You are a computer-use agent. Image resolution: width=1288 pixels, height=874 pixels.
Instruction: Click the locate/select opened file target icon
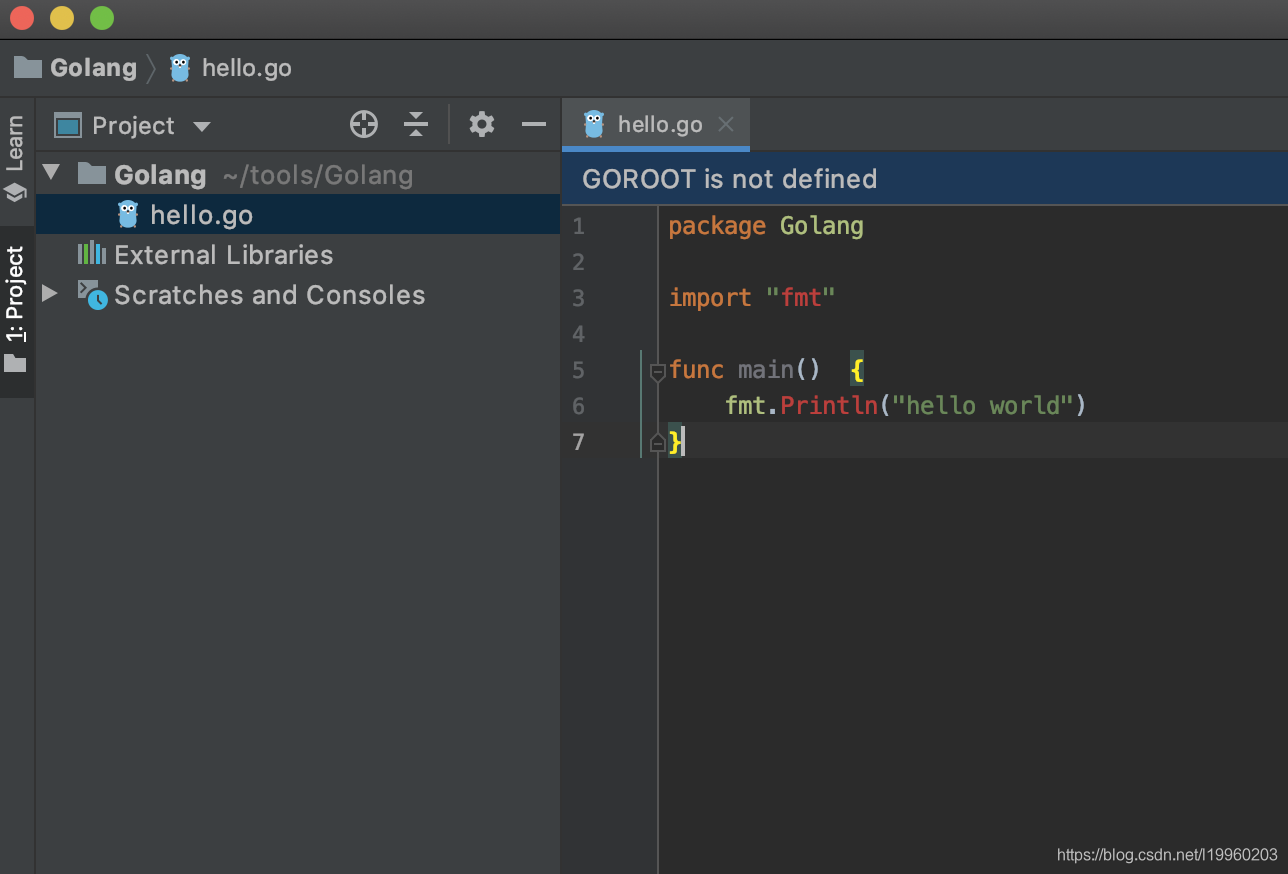point(364,125)
